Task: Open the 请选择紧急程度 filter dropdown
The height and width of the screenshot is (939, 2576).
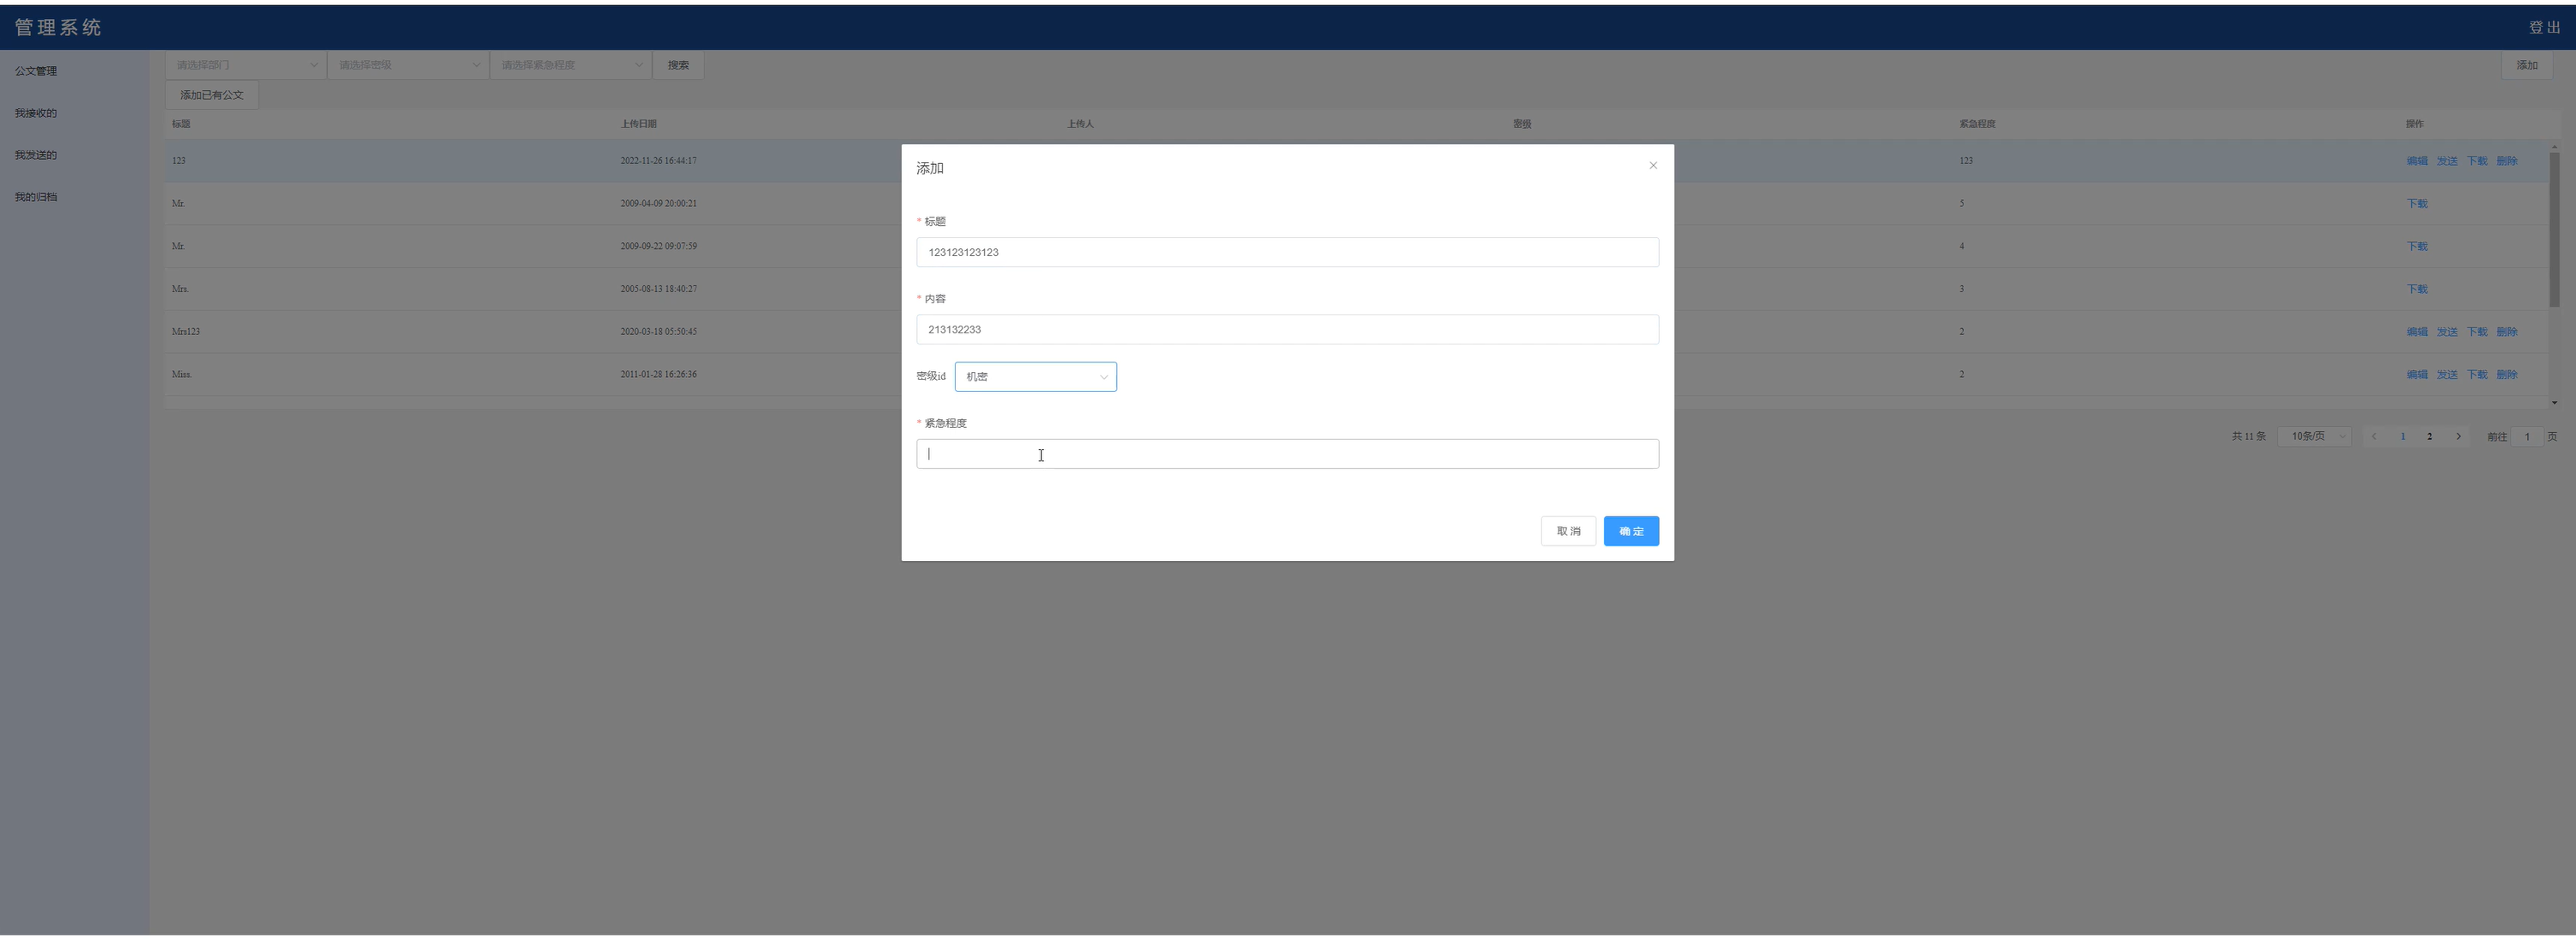Action: point(570,65)
